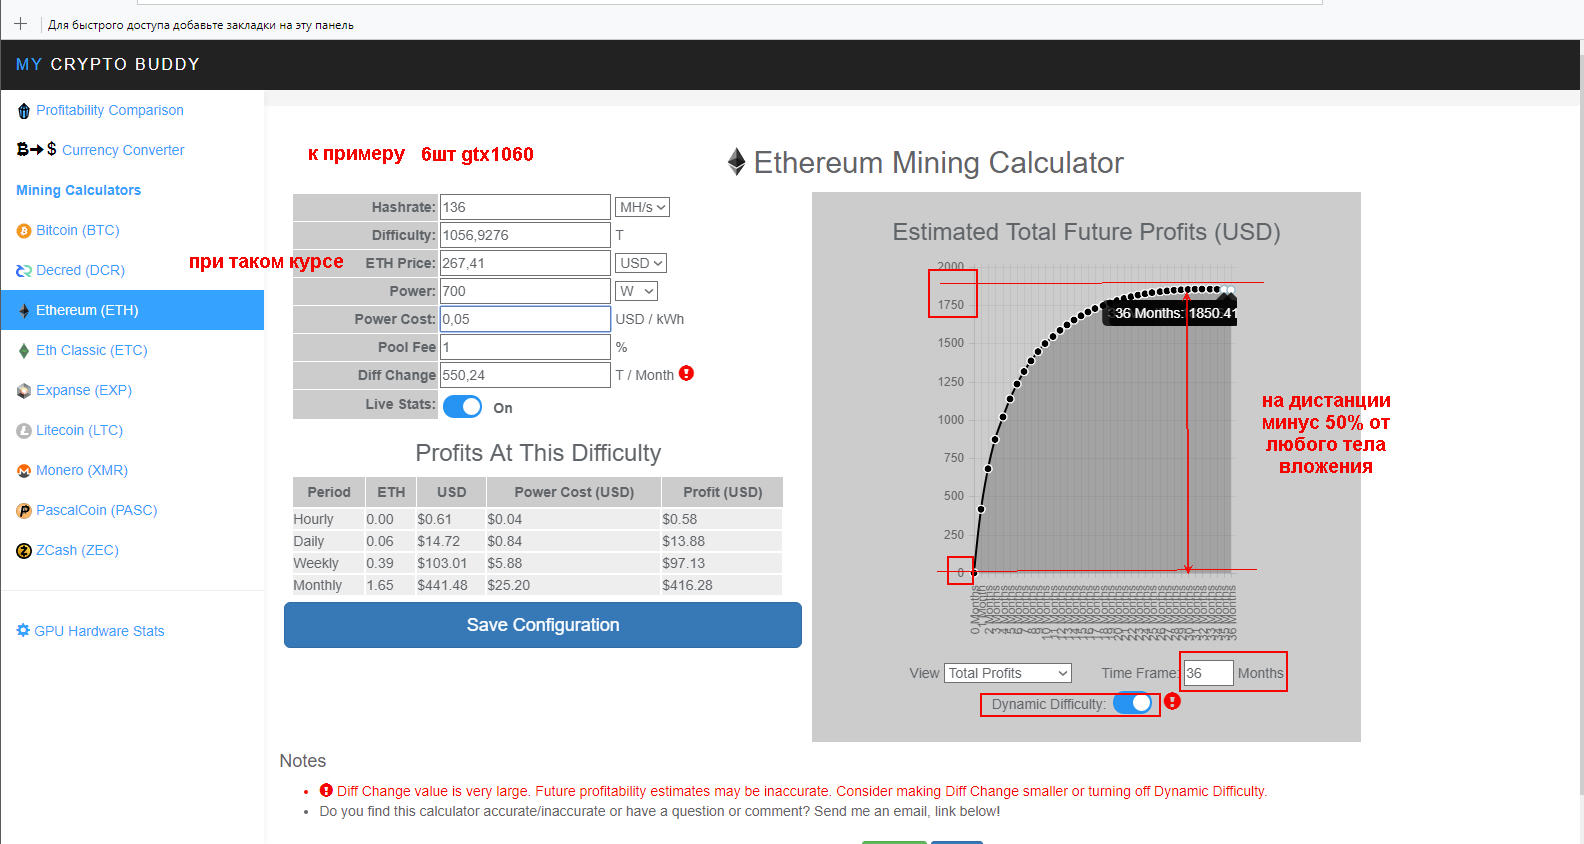The image size is (1584, 844).
Task: Open Currency Converter page
Action: [x=123, y=150]
